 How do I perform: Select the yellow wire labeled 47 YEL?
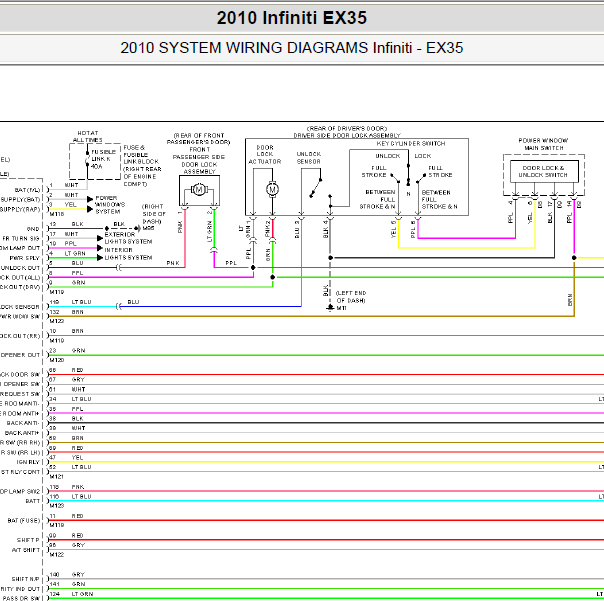coord(325,462)
